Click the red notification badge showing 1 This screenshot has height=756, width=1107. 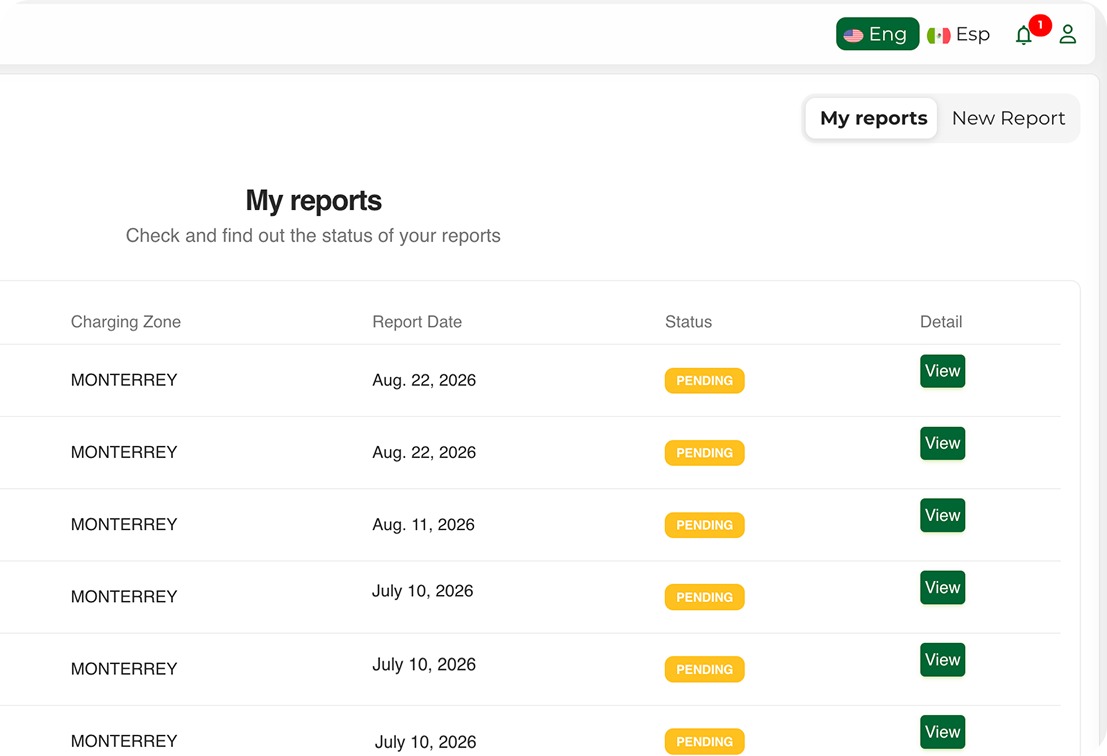[x=1039, y=24]
